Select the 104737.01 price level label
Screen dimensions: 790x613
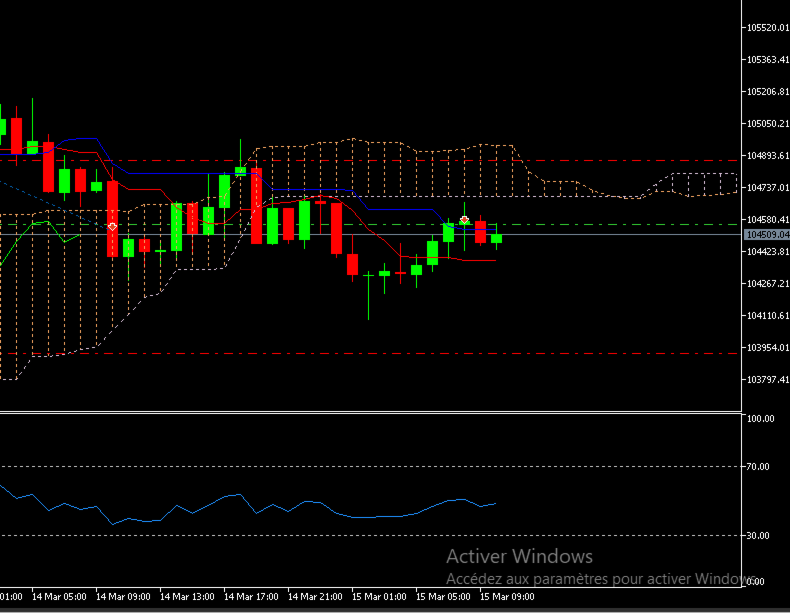[x=768, y=187]
